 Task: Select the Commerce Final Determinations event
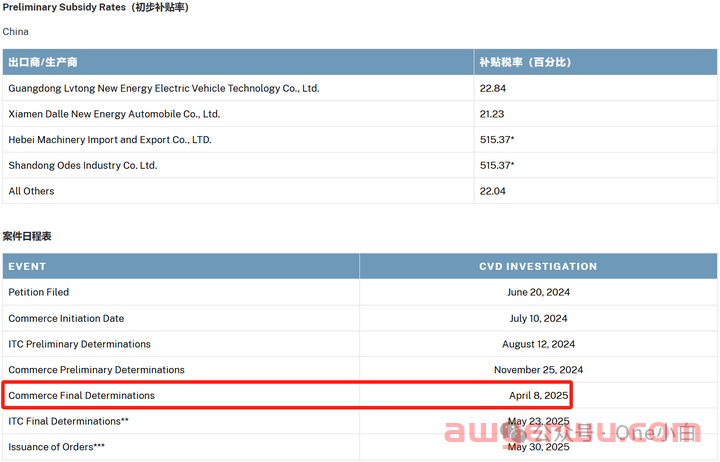(x=82, y=395)
